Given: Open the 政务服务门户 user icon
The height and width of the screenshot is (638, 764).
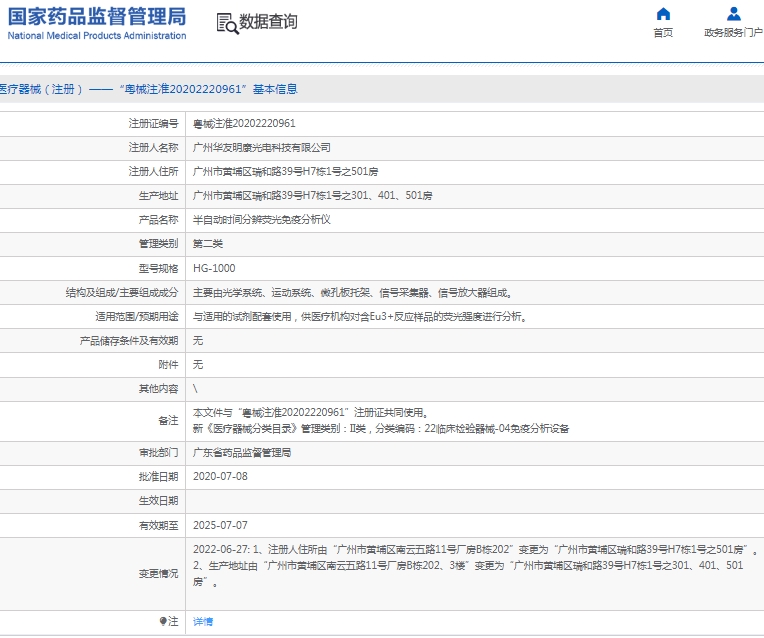Looking at the screenshot, I should (733, 14).
